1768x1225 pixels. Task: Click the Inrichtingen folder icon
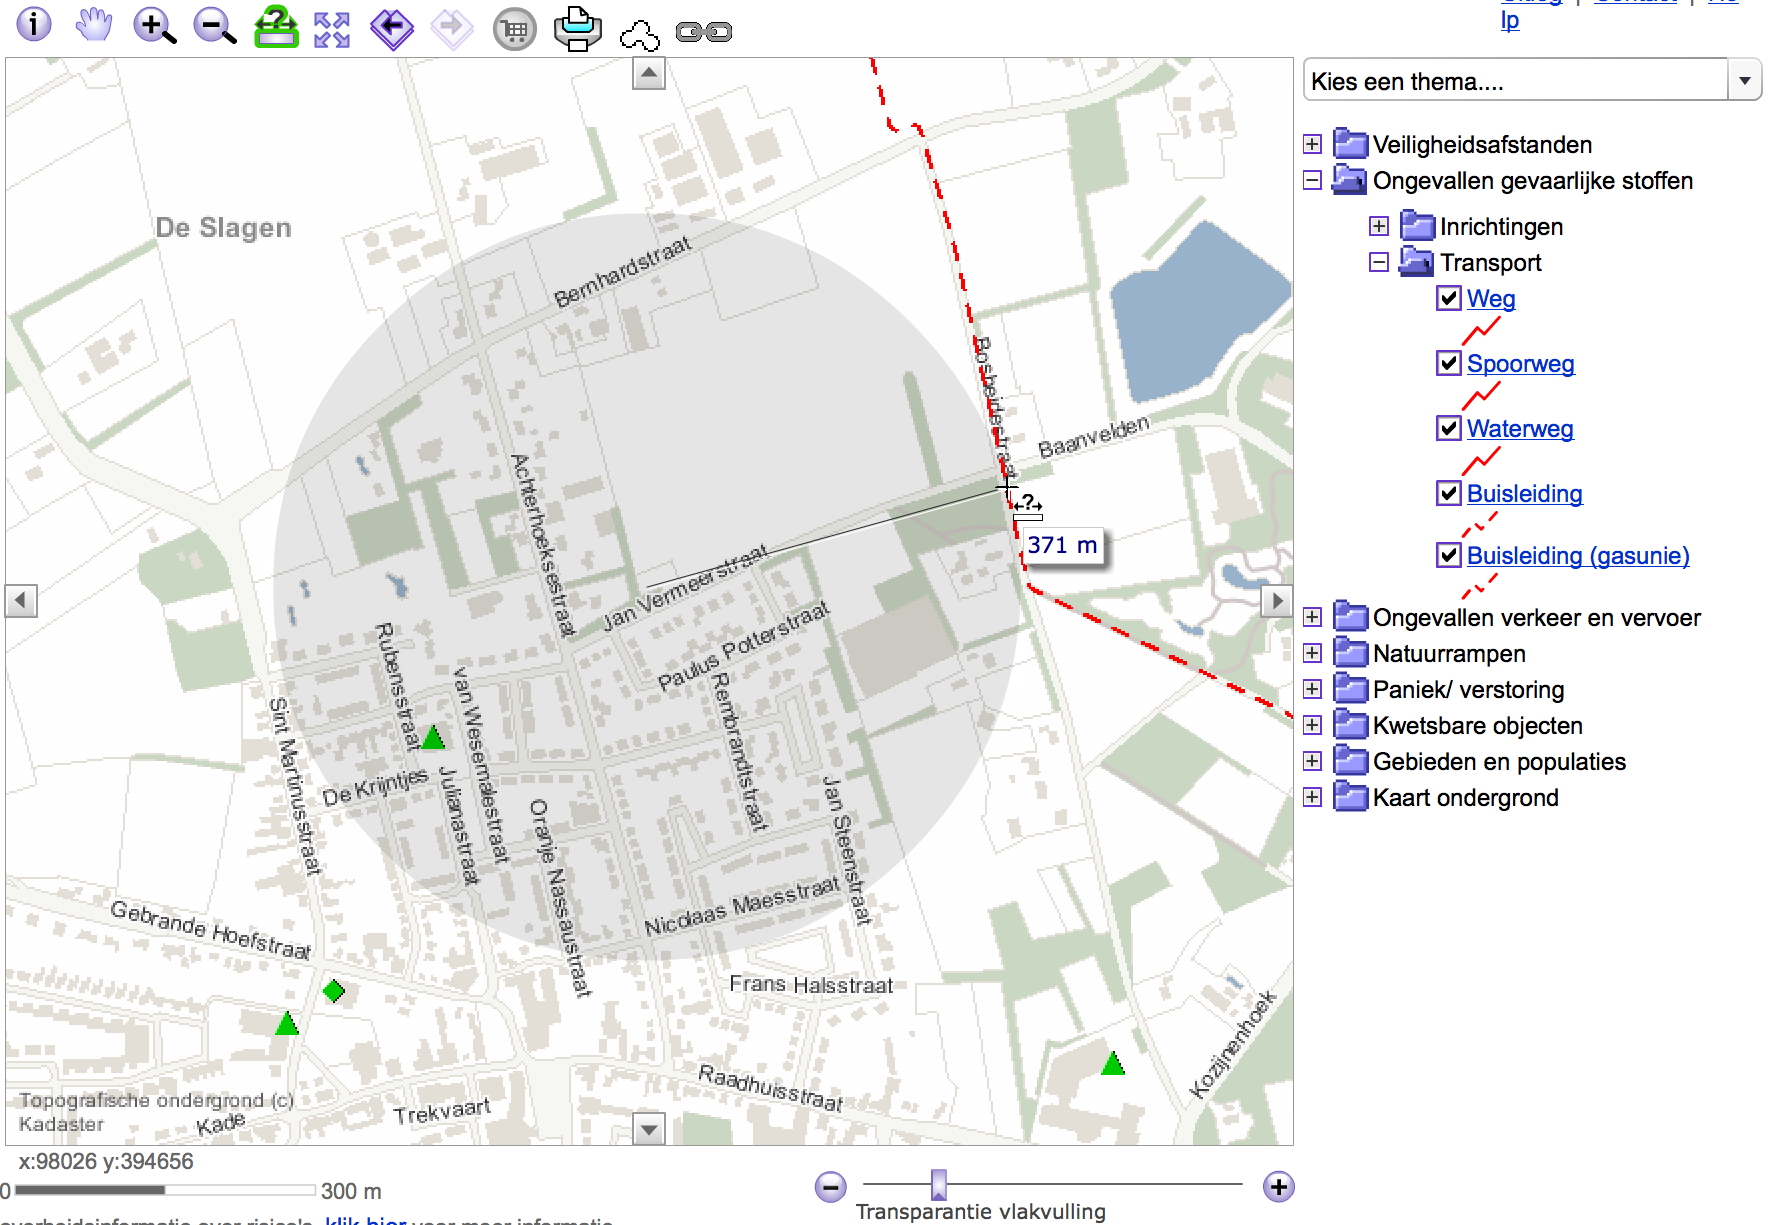[x=1417, y=226]
